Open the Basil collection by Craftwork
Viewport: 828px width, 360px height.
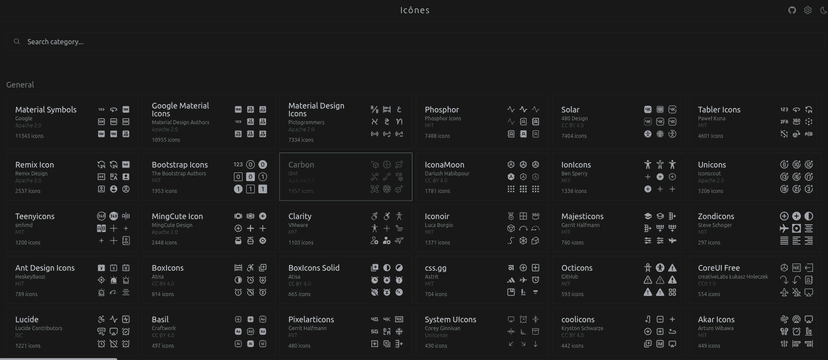coord(209,332)
